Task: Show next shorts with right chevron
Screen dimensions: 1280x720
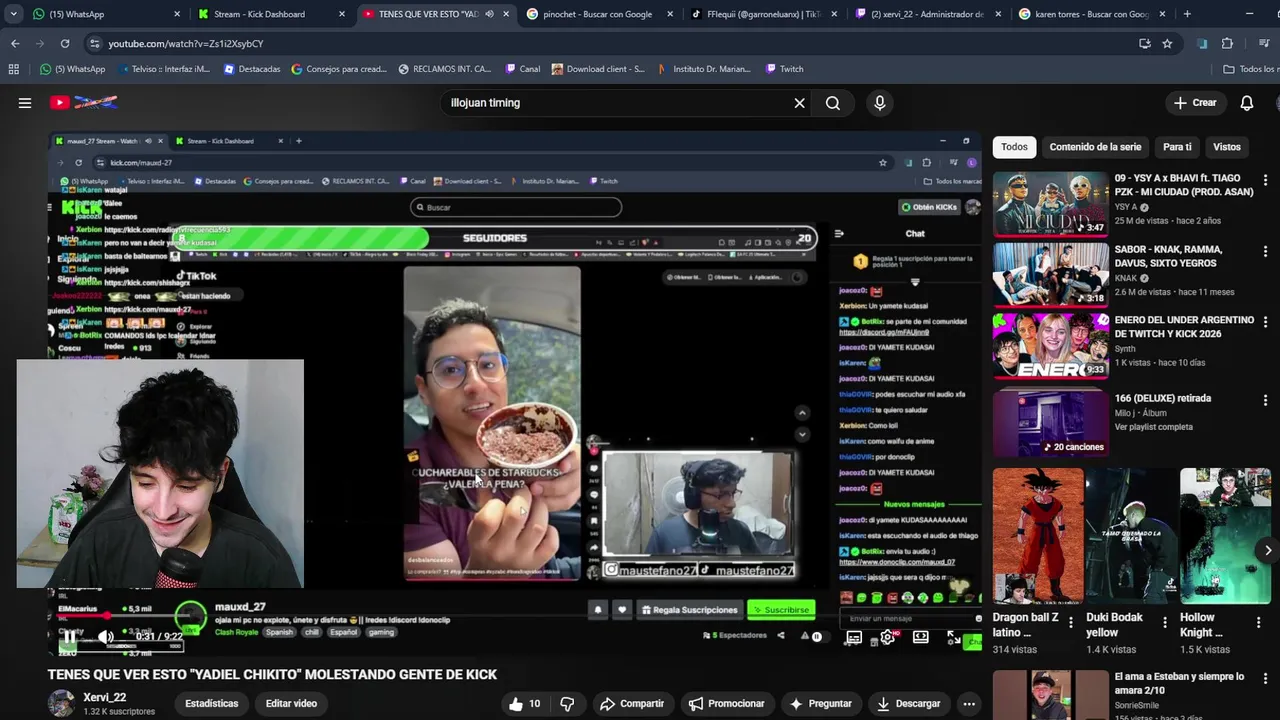Action: tap(1268, 550)
